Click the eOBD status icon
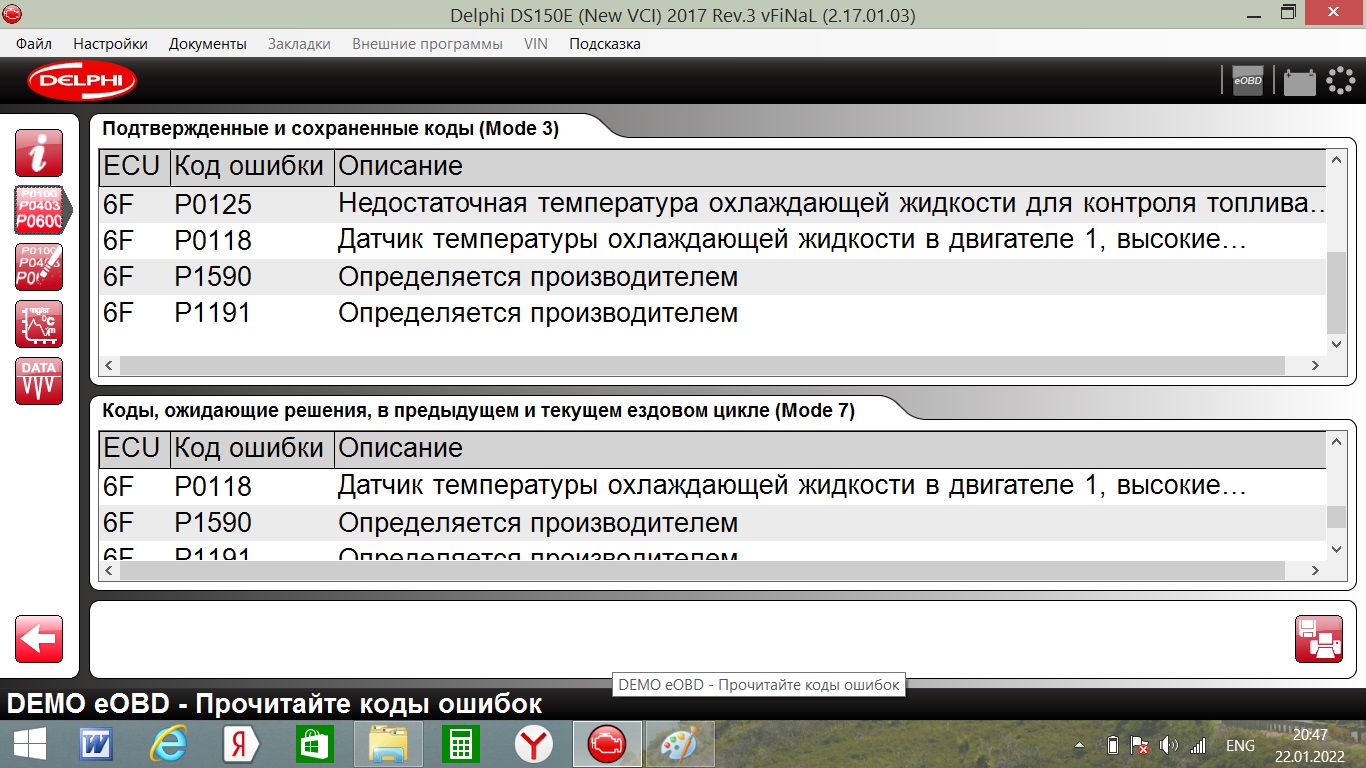 click(1247, 81)
